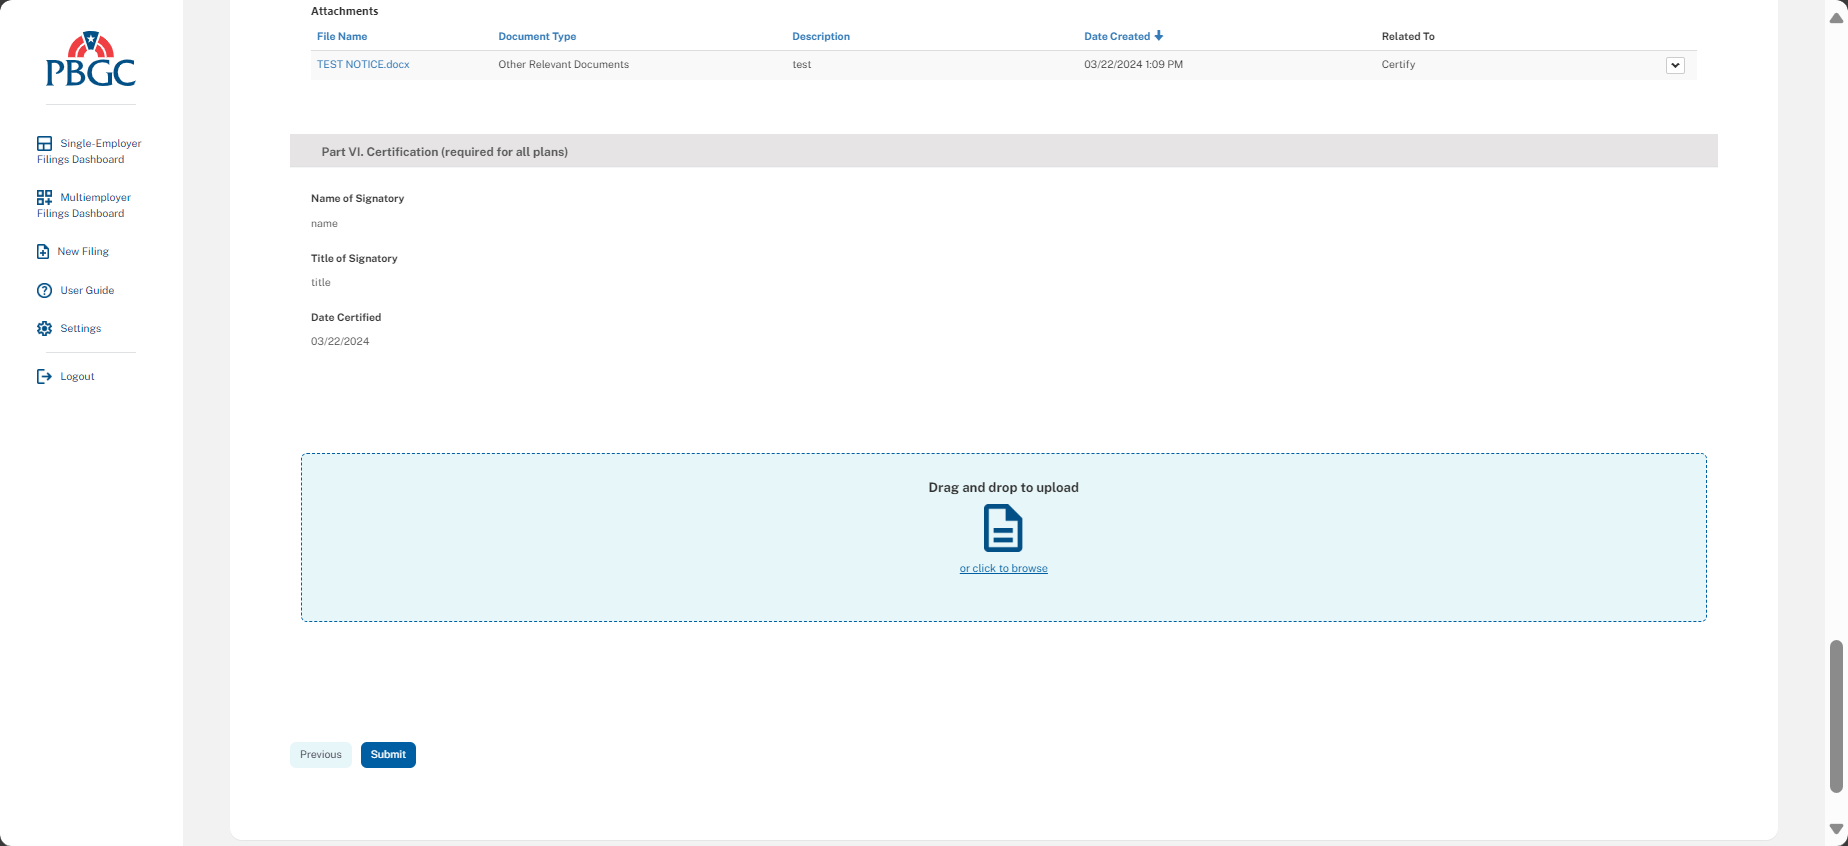Click the Multiemployer dashboard tiles icon
1848x846 pixels.
tap(44, 198)
